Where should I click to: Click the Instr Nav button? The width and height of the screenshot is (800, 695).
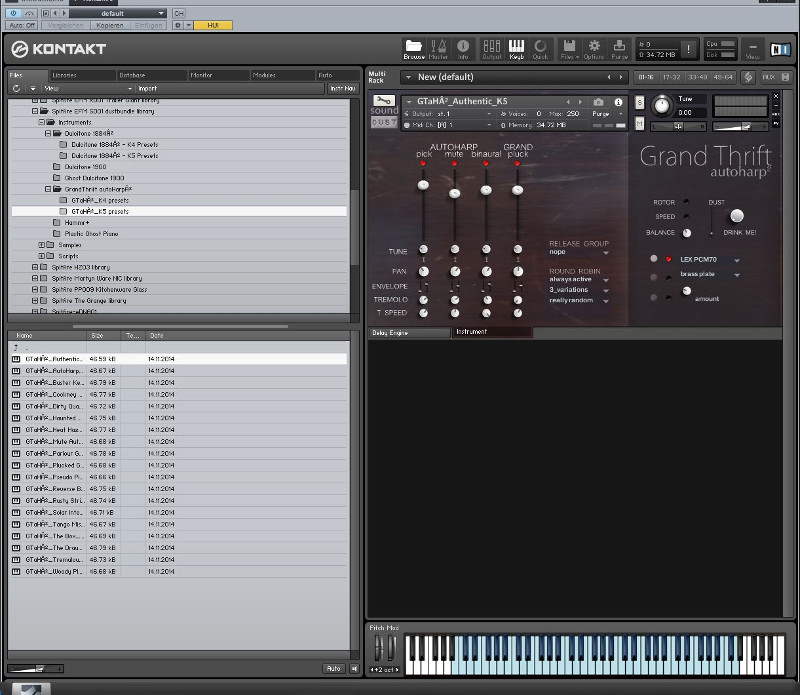(342, 88)
